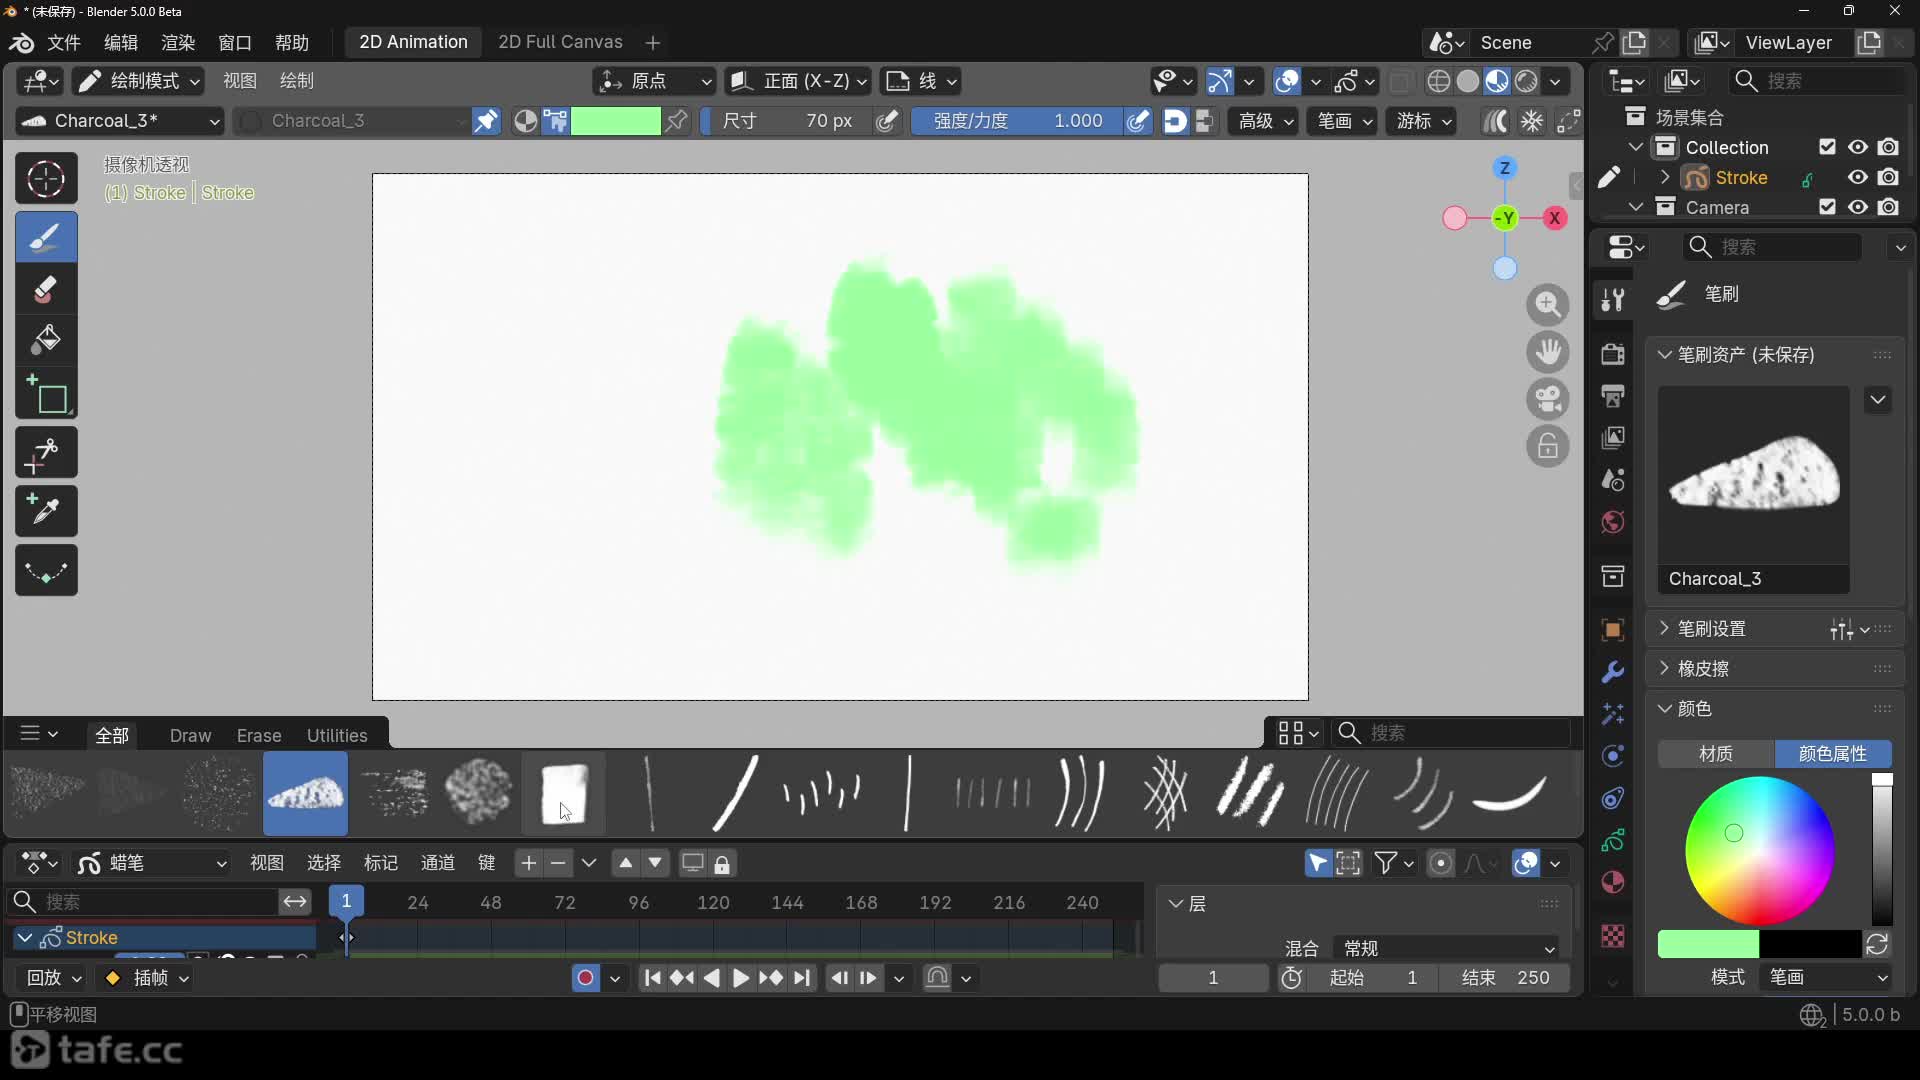Uncheck the Collection exclude checkbox
This screenshot has height=1080, width=1920.
tap(1827, 148)
